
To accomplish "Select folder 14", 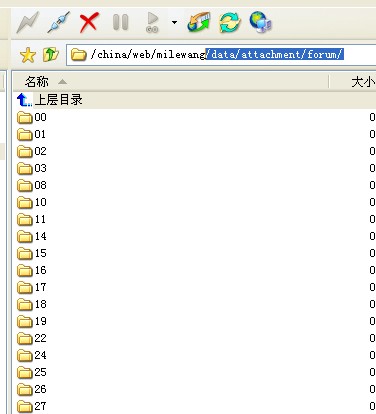I will pyautogui.click(x=32, y=236).
